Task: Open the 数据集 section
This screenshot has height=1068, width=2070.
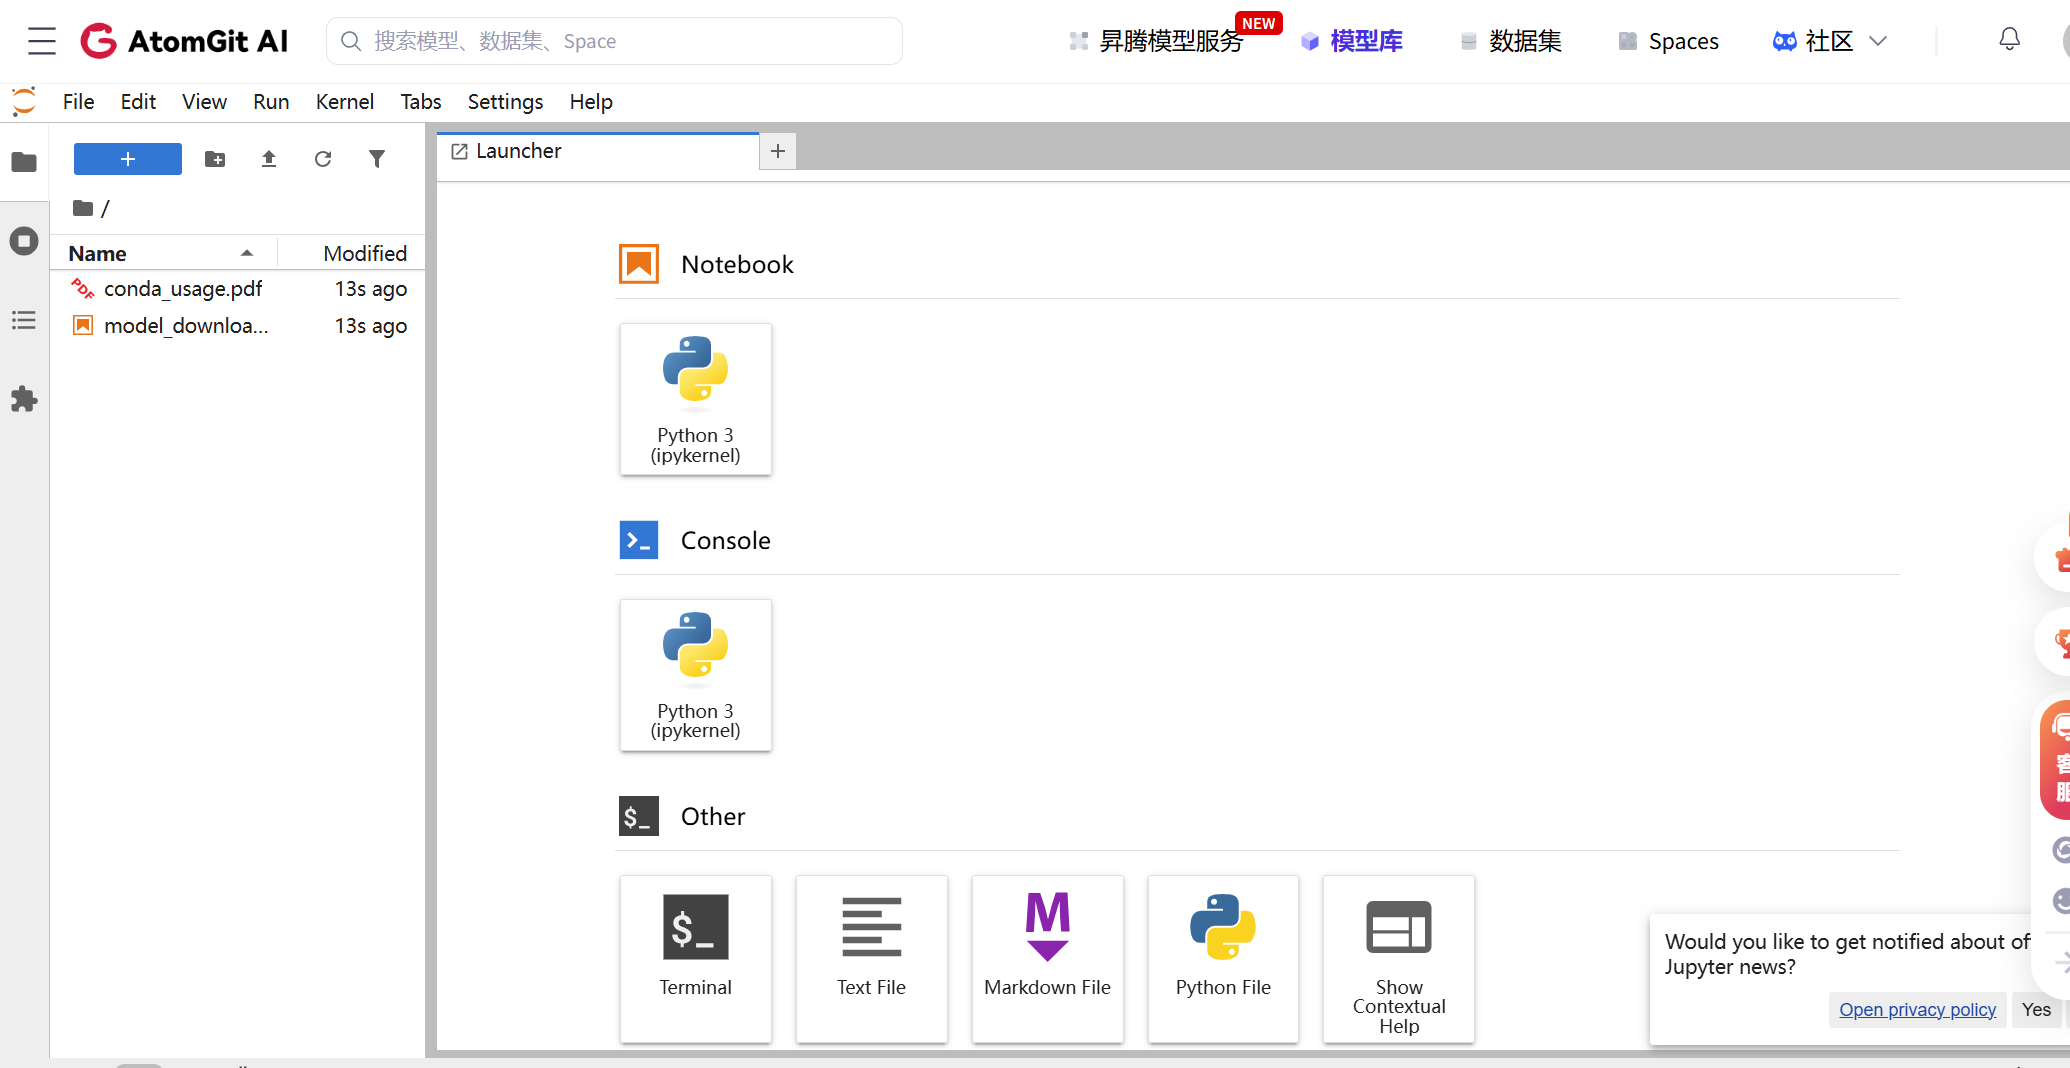Action: pyautogui.click(x=1511, y=41)
